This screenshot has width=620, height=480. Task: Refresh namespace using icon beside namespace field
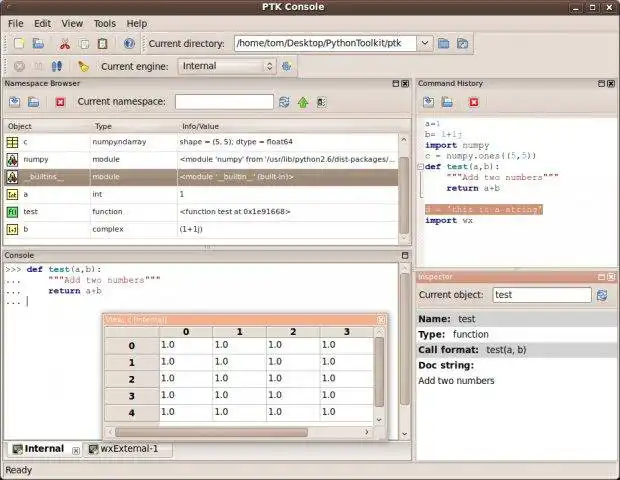[285, 102]
